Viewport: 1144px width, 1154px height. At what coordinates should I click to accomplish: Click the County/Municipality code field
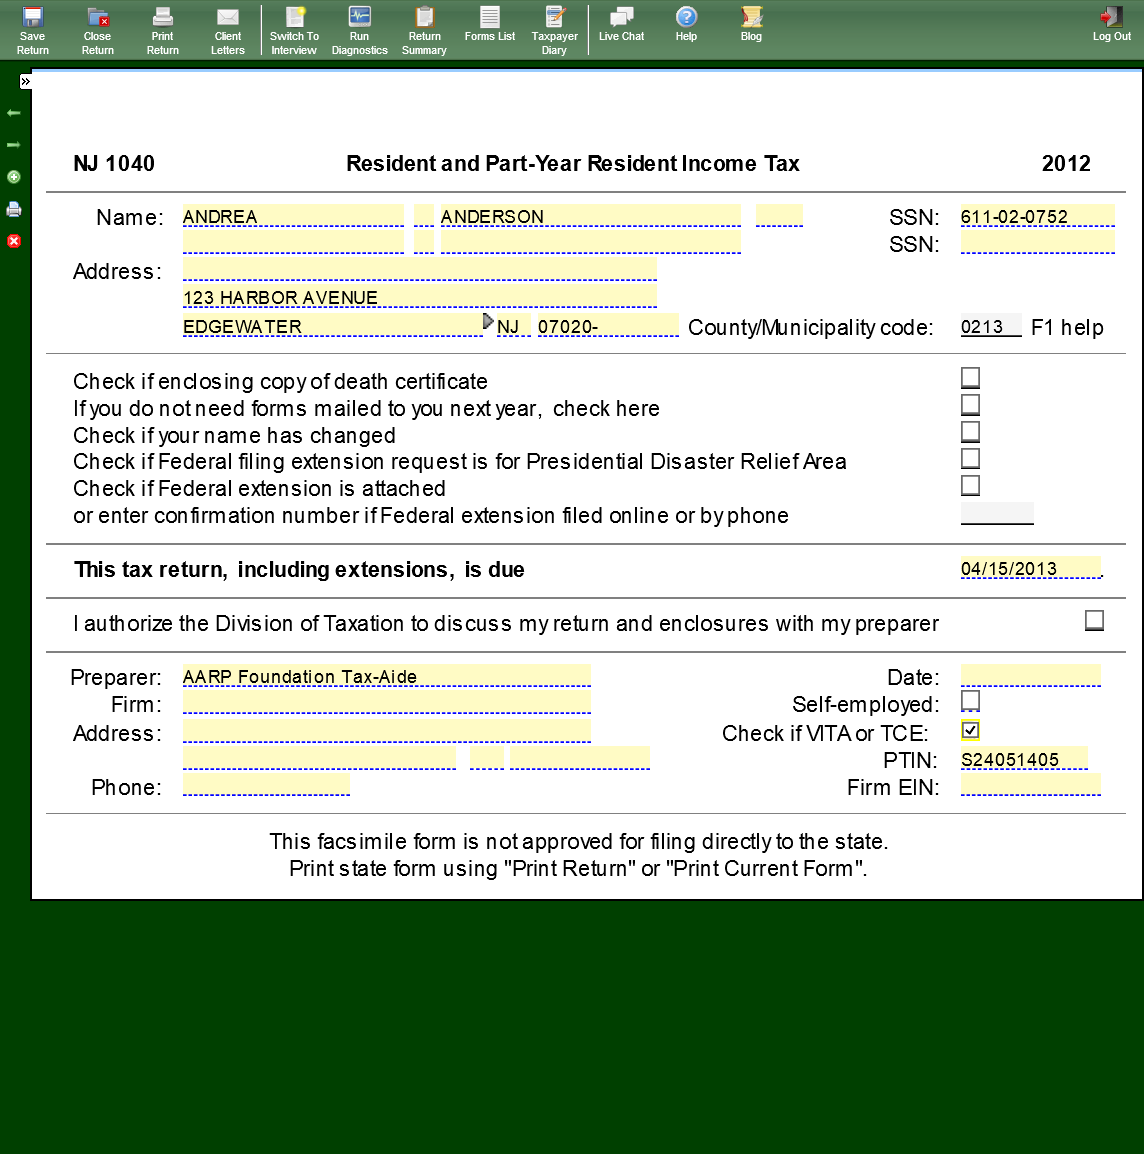click(x=990, y=327)
